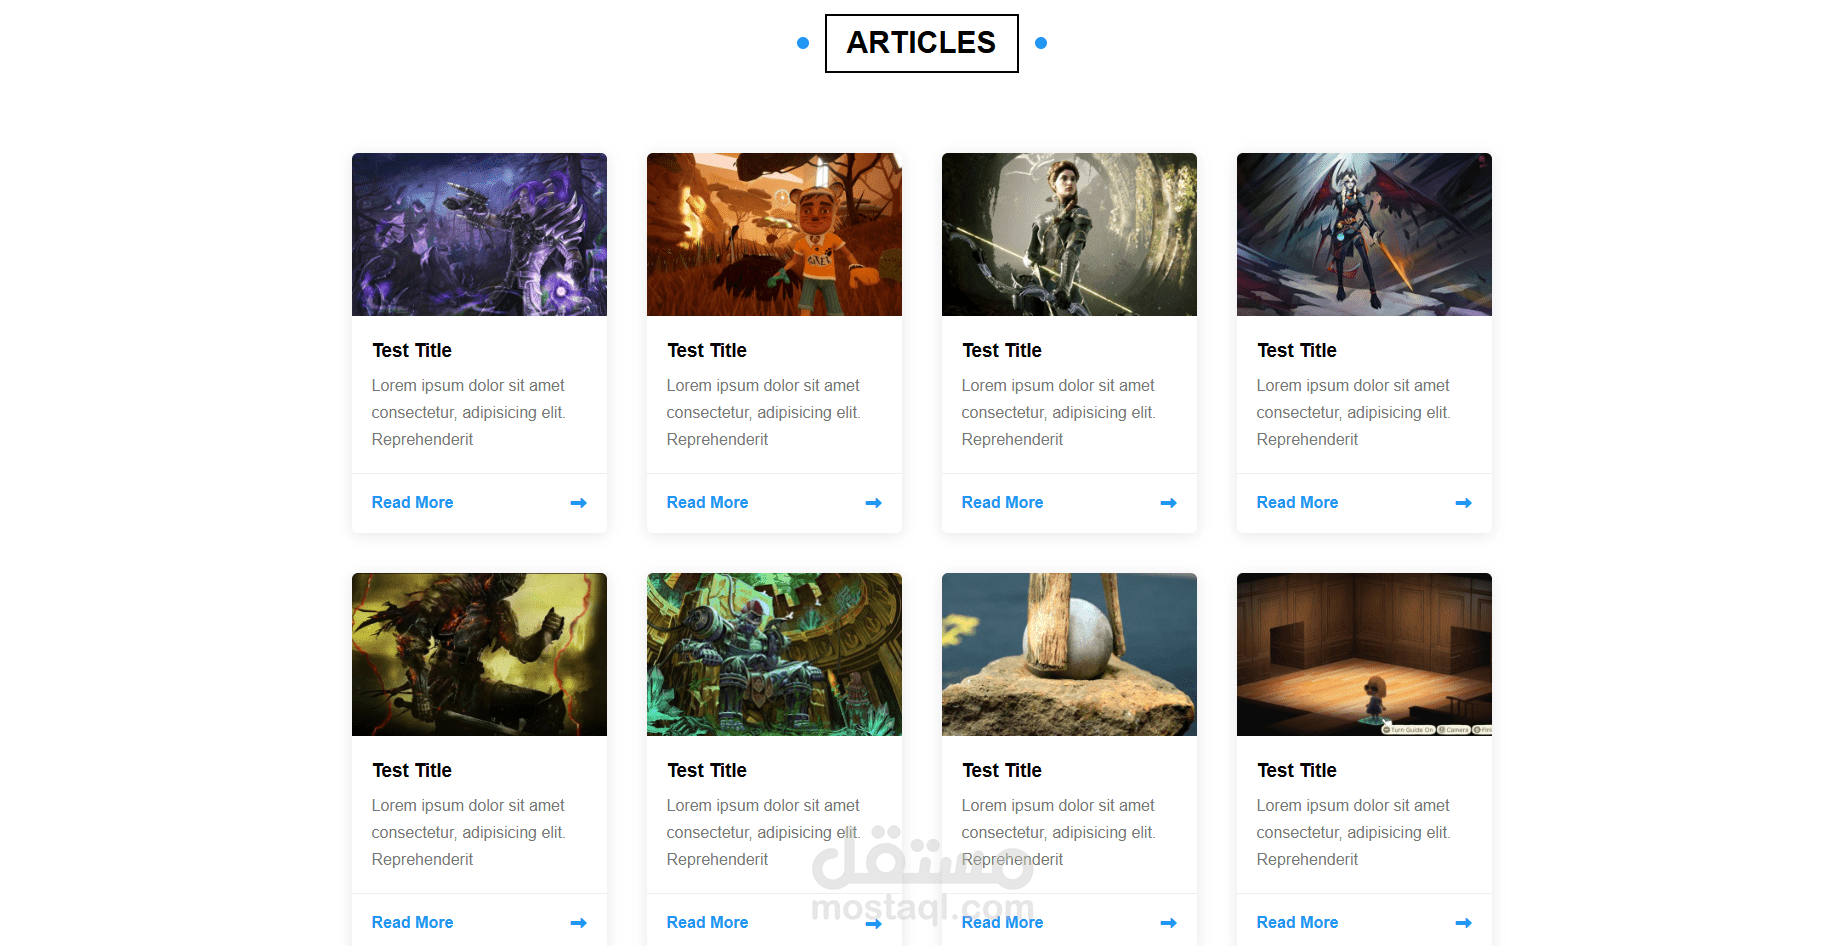
Task: Click arrow icon on stone hammer card
Action: coord(1168,923)
